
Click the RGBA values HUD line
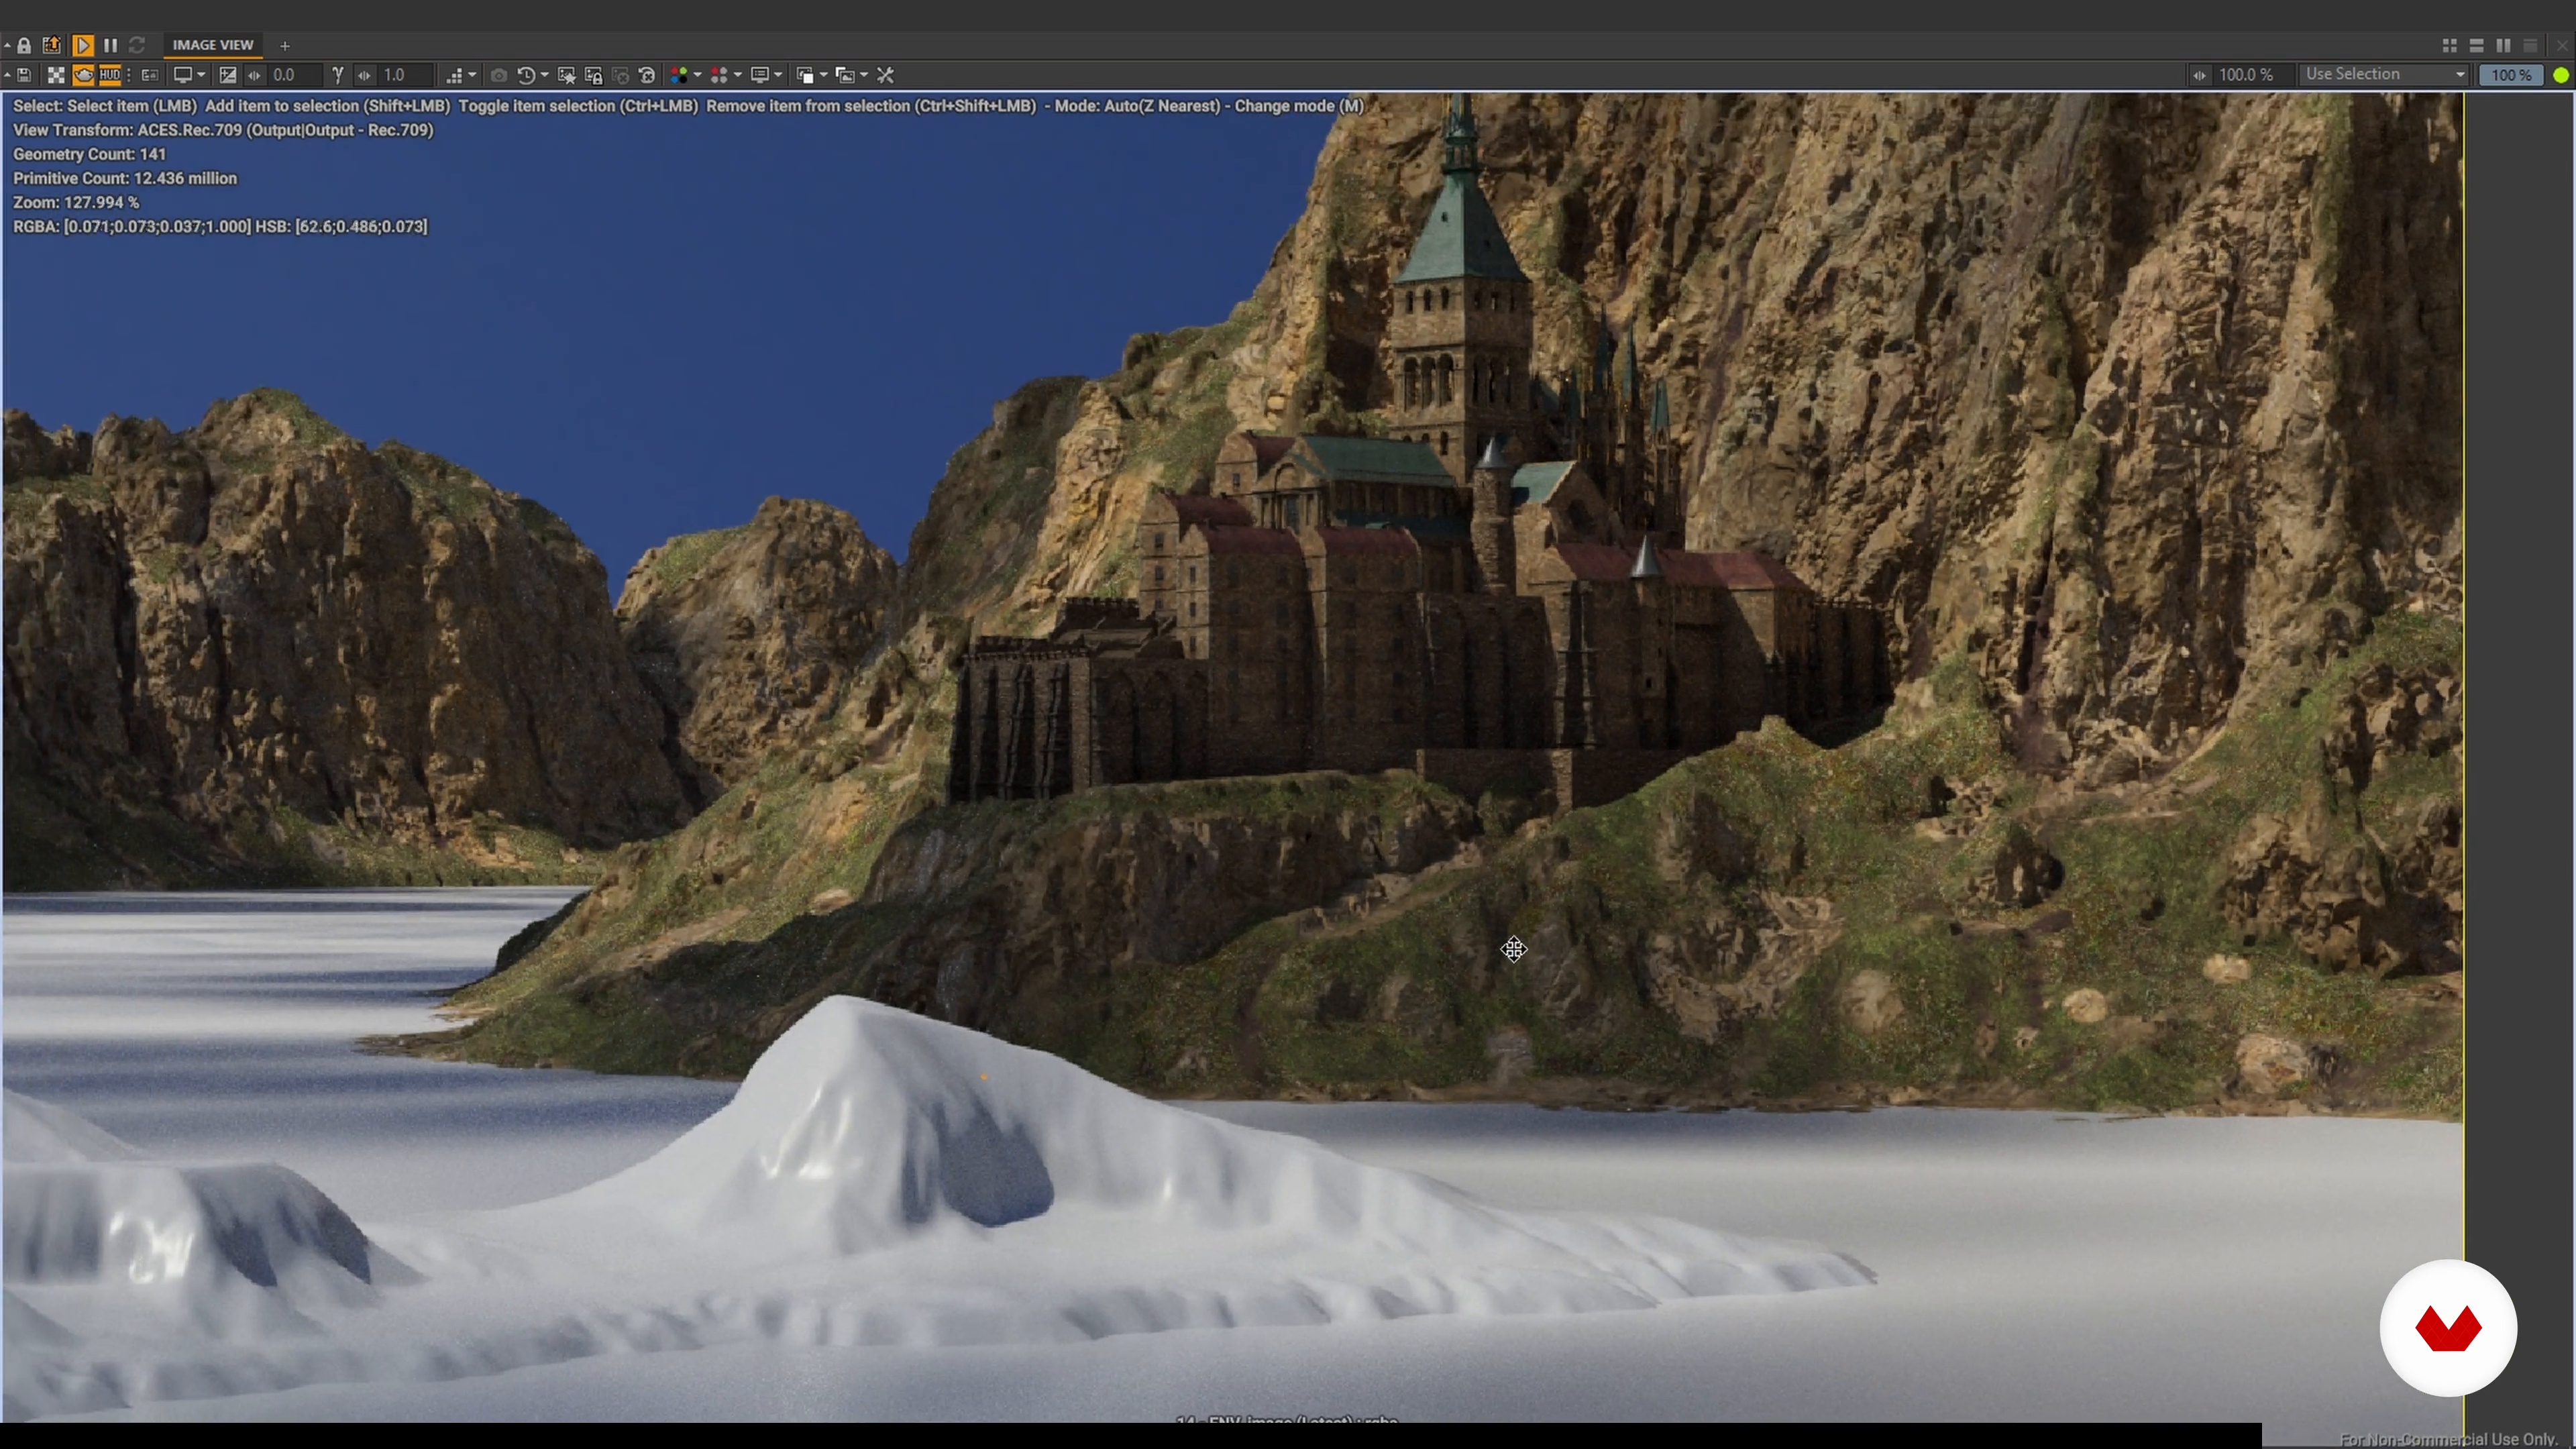click(x=220, y=226)
